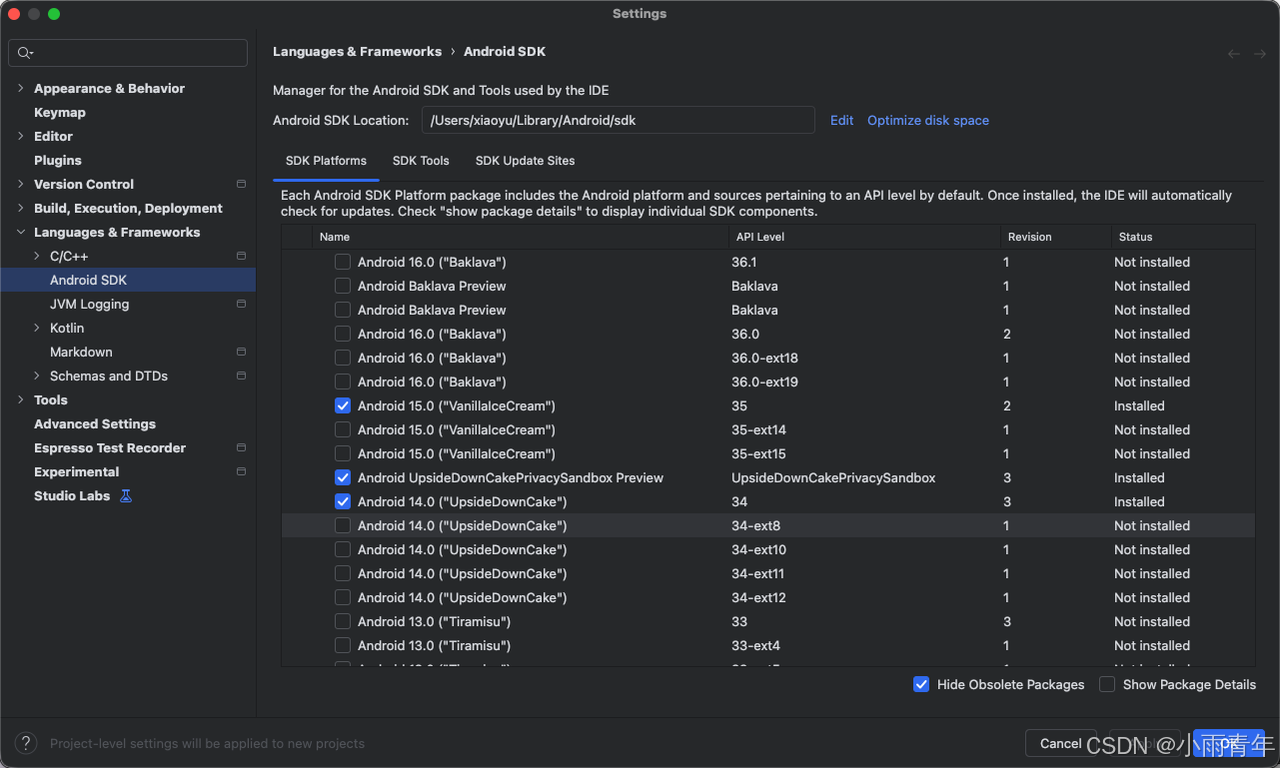Enable Show Package Details checkbox
Screen dimensions: 1280x768
pos(1107,685)
